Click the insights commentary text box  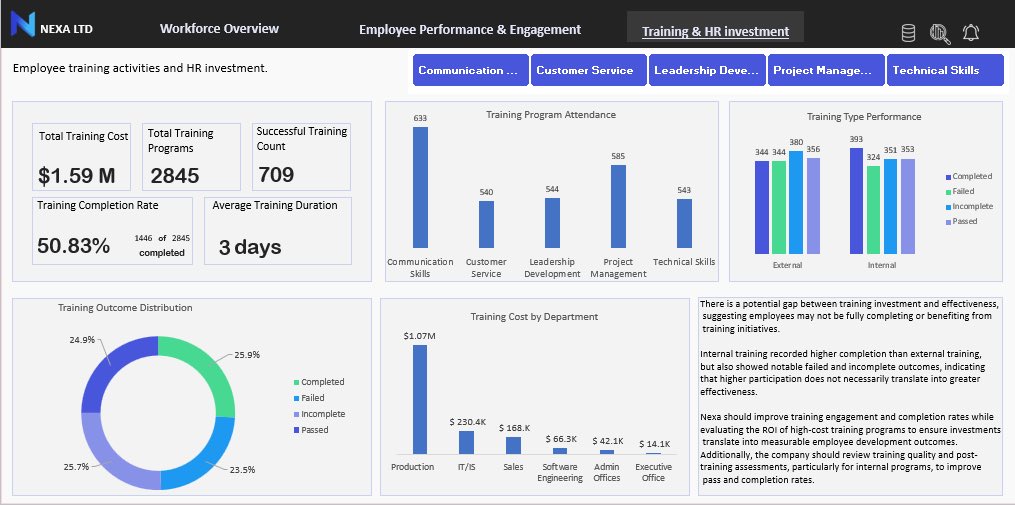tap(850, 396)
